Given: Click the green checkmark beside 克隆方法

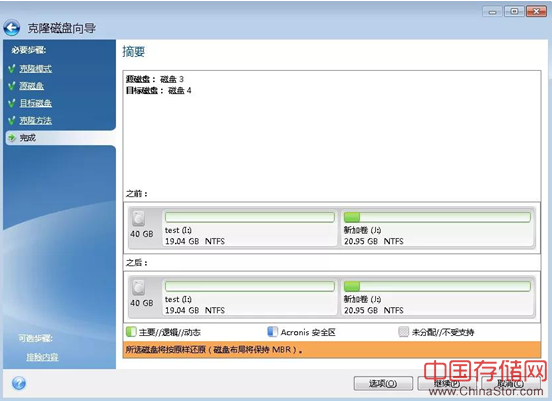Looking at the screenshot, I should pyautogui.click(x=12, y=120).
